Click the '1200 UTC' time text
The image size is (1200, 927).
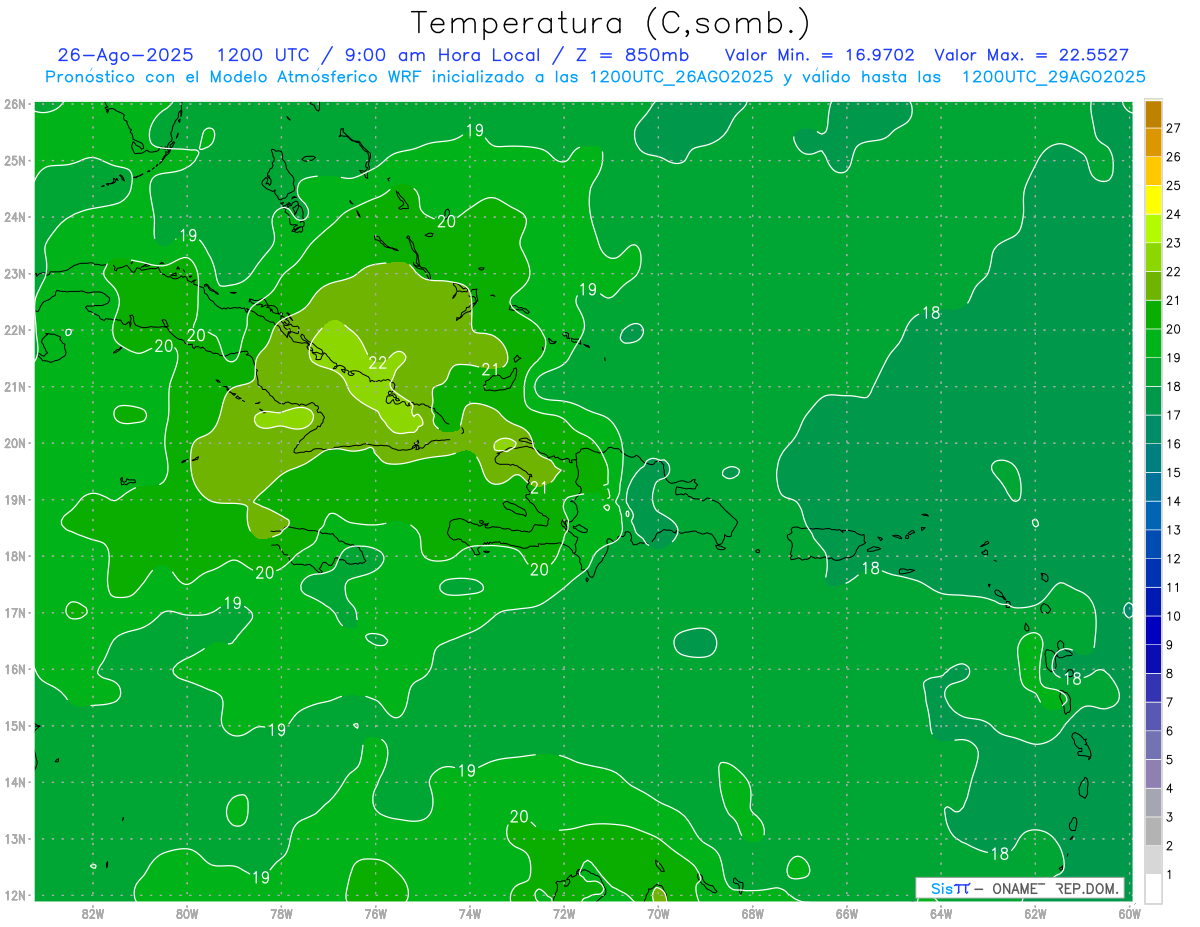pyautogui.click(x=264, y=55)
